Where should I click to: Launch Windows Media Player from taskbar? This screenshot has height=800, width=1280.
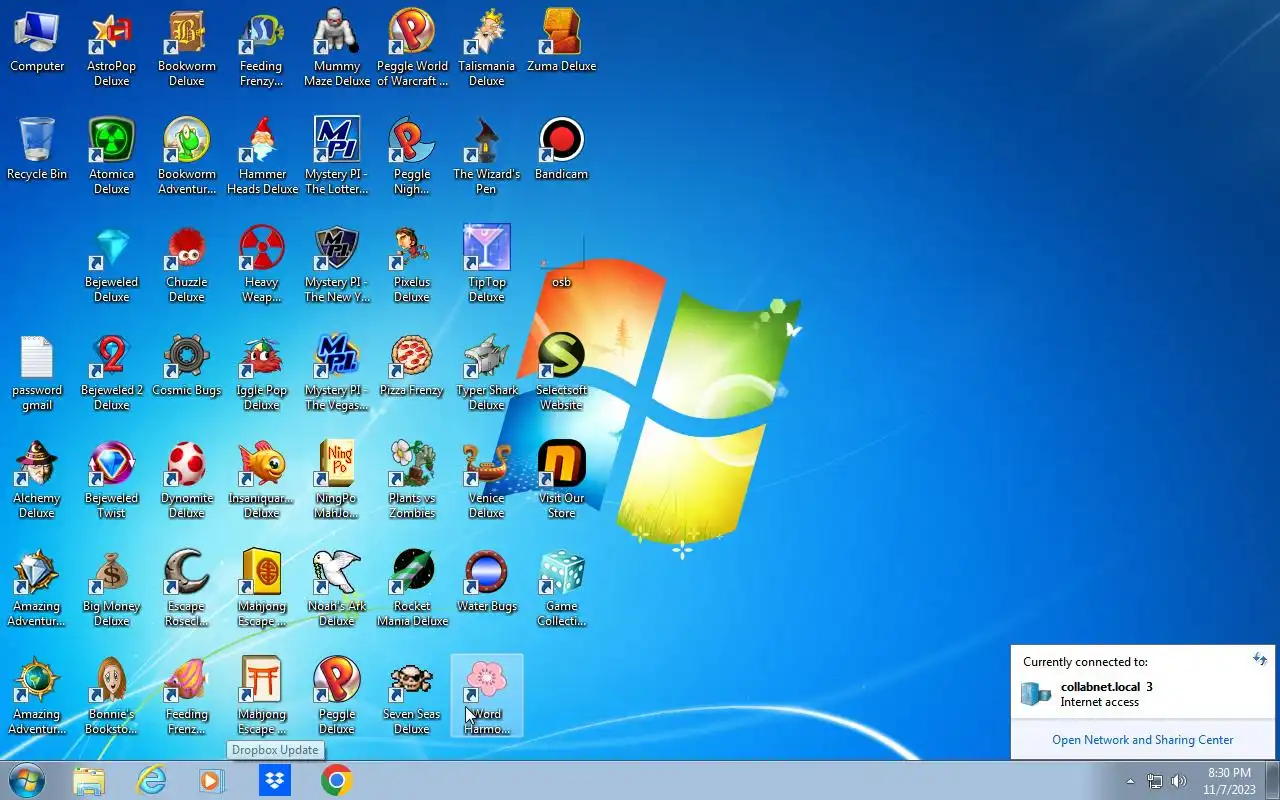212,780
